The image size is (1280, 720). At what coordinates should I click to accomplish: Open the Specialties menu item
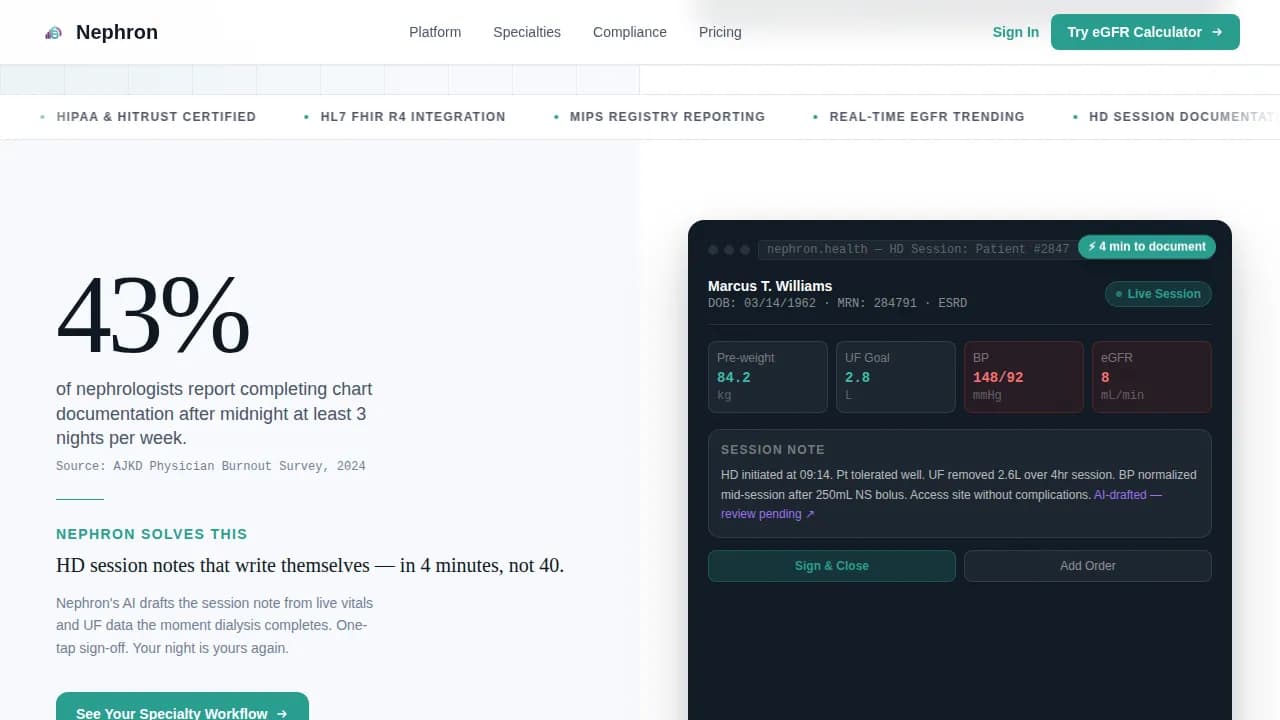point(527,32)
